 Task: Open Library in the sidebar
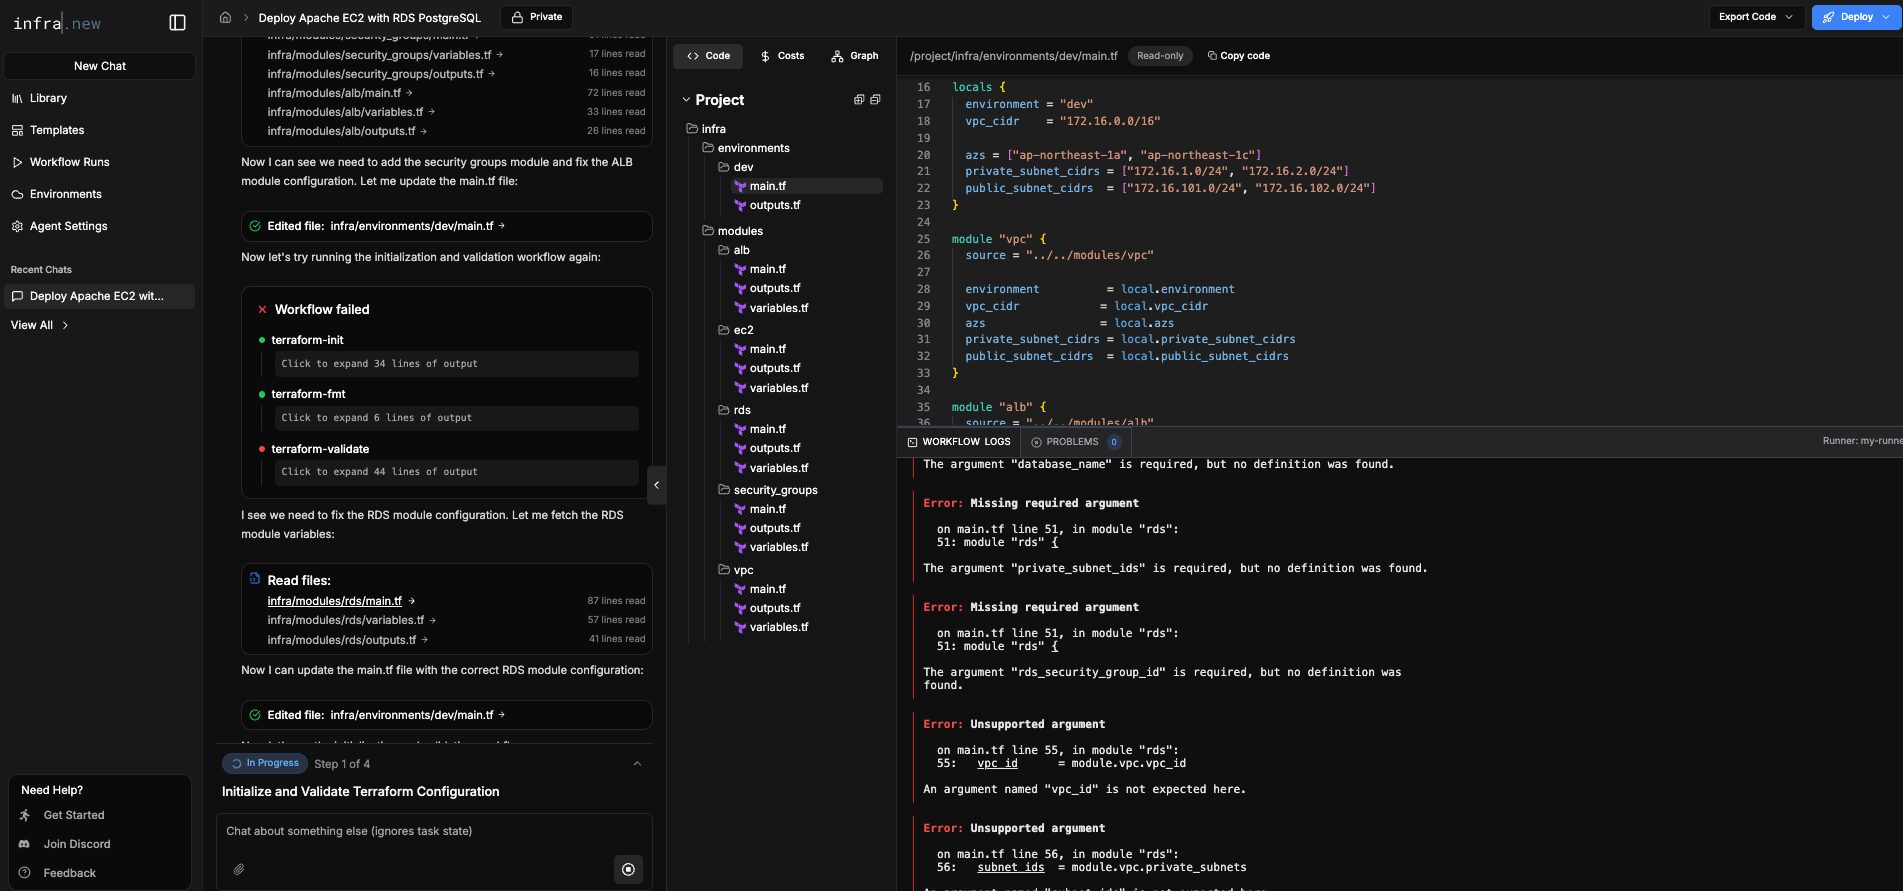click(x=48, y=98)
